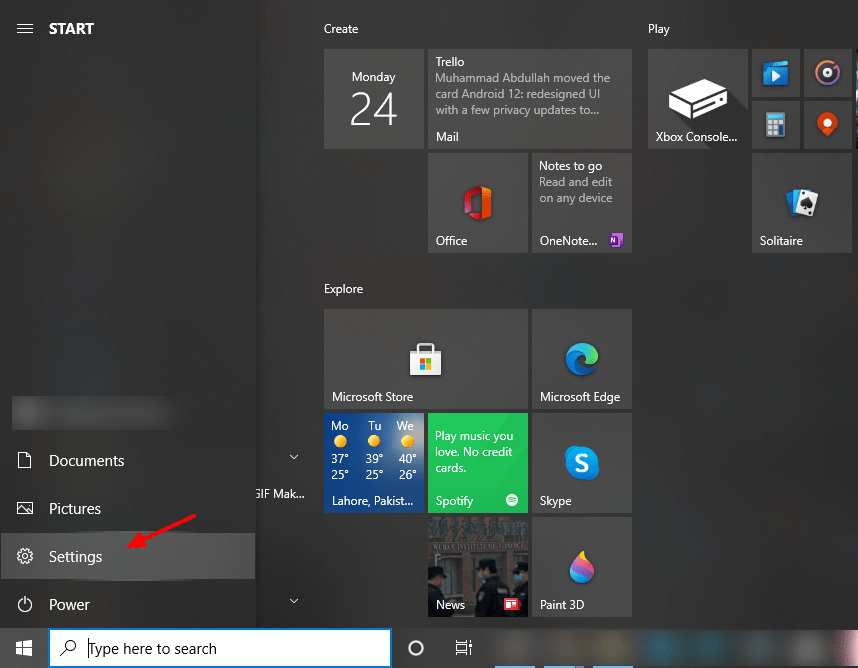Open the Xbox Console Companion tile
This screenshot has height=668, width=858.
[x=698, y=99]
